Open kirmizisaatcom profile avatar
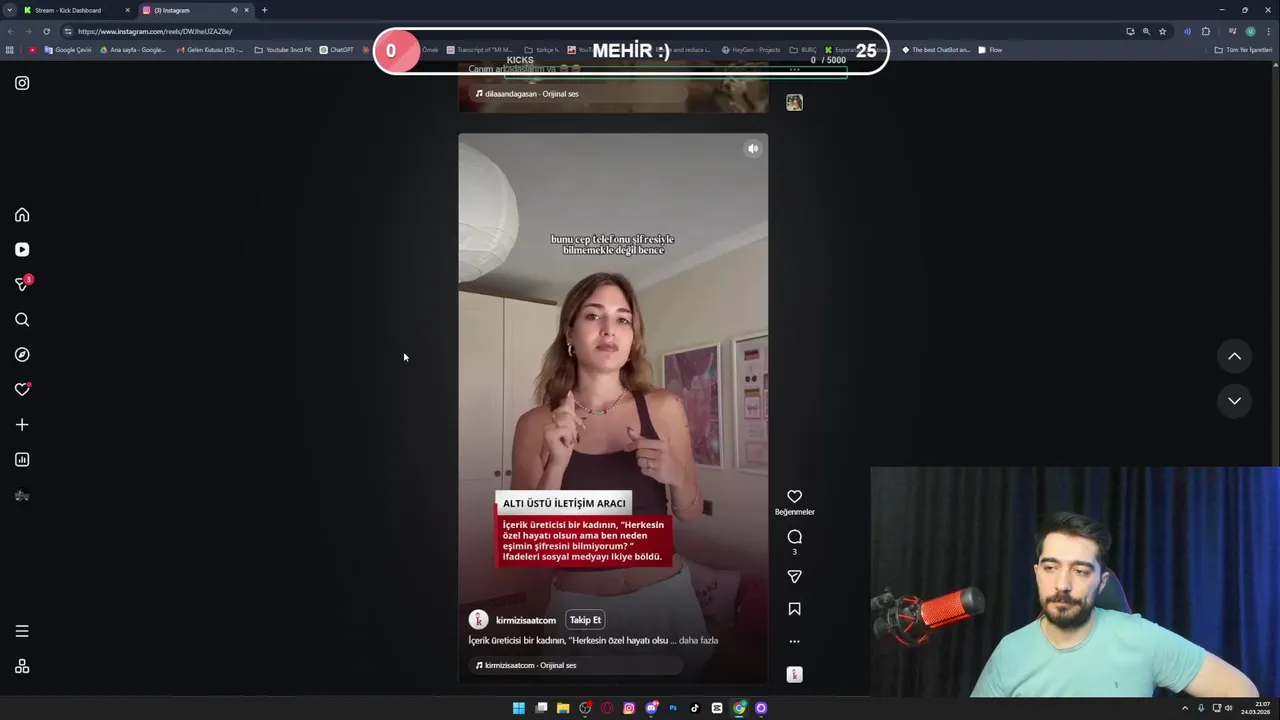1280x720 pixels. pos(478,620)
